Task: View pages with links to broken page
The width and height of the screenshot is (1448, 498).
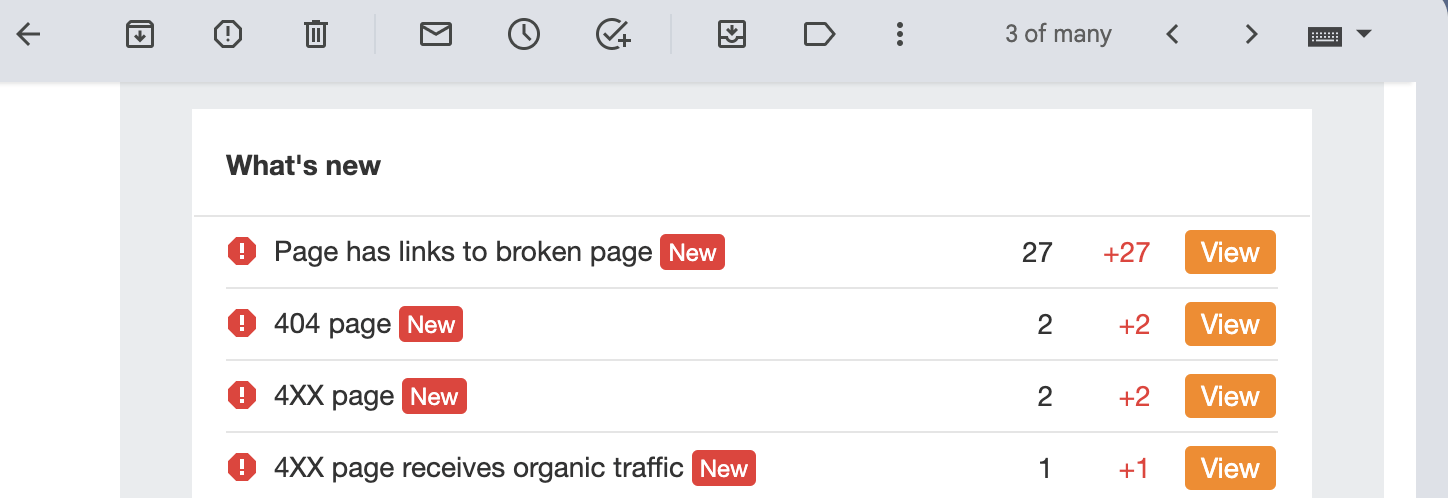Action: pyautogui.click(x=1229, y=252)
